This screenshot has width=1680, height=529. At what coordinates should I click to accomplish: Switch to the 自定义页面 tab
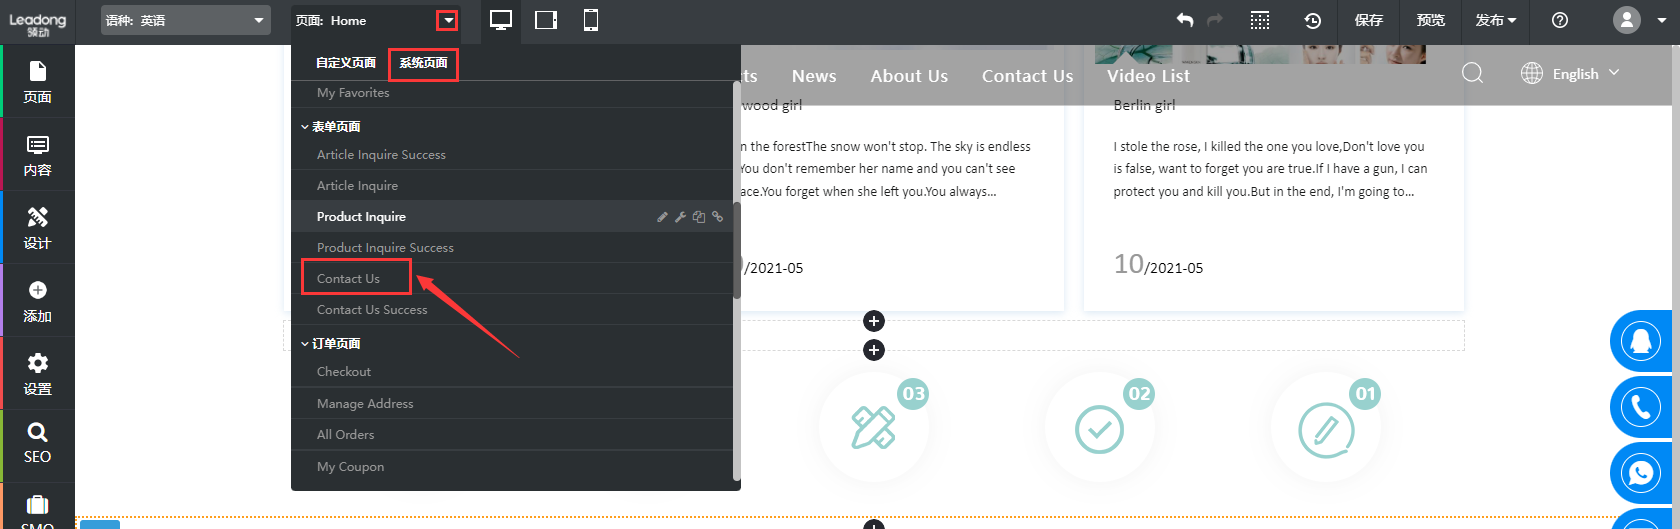point(346,63)
